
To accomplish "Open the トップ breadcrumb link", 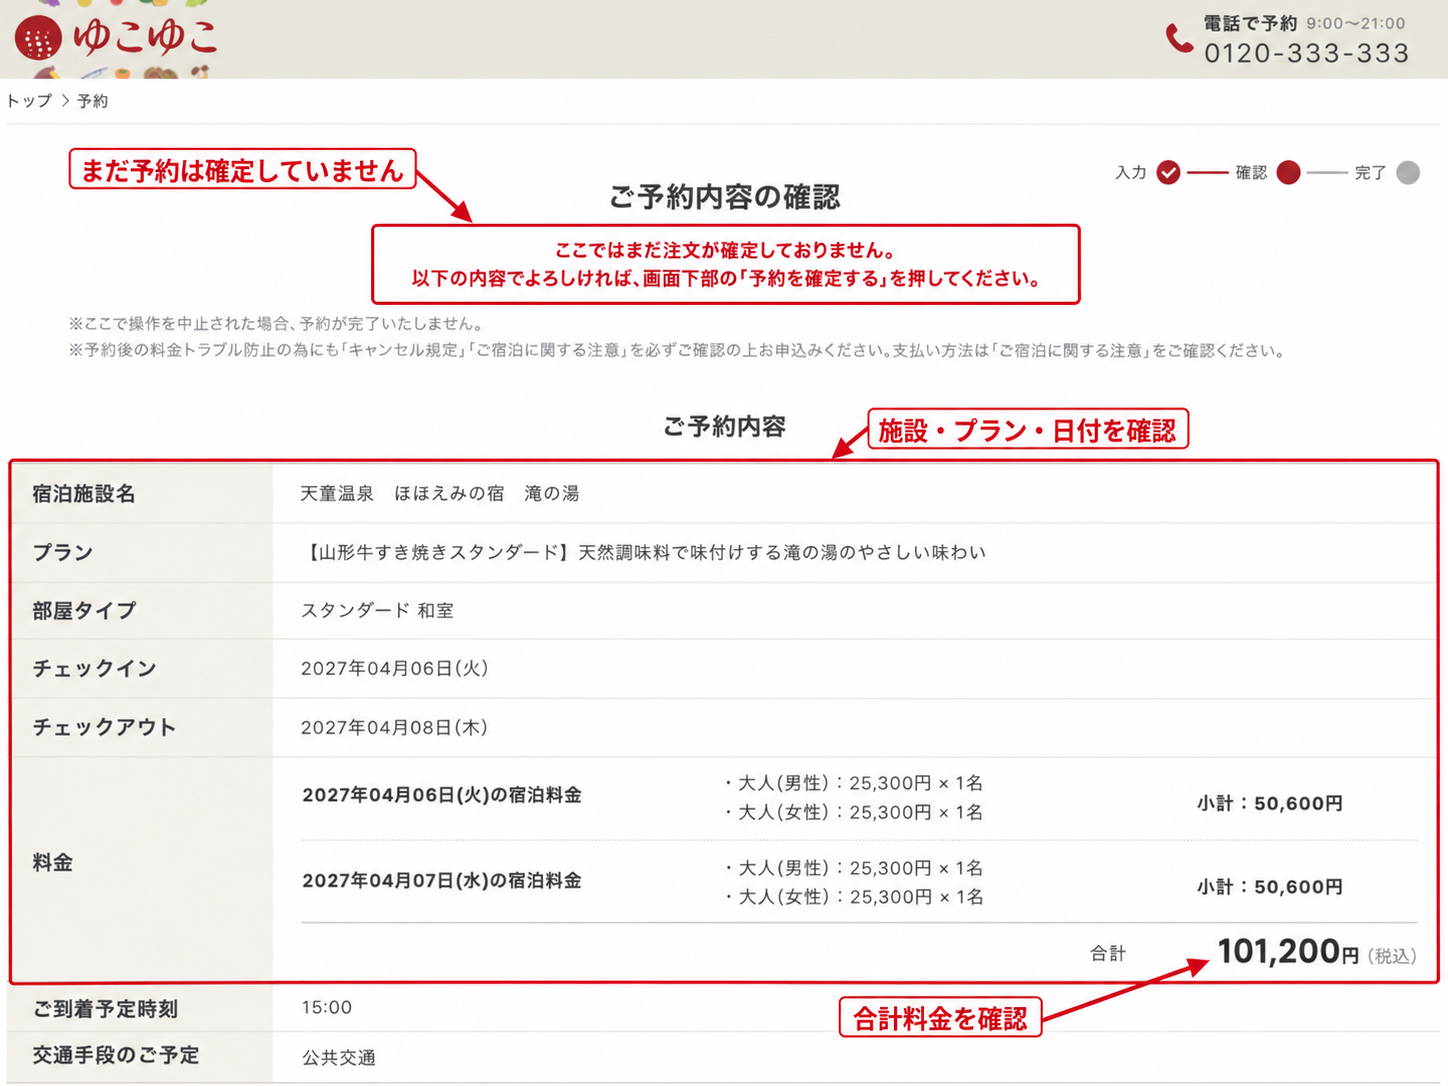I will click(x=29, y=101).
